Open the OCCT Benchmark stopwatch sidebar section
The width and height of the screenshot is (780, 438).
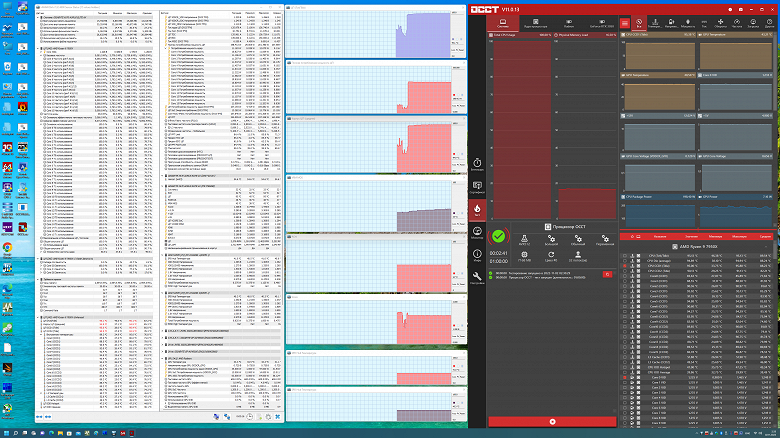pyautogui.click(x=477, y=165)
